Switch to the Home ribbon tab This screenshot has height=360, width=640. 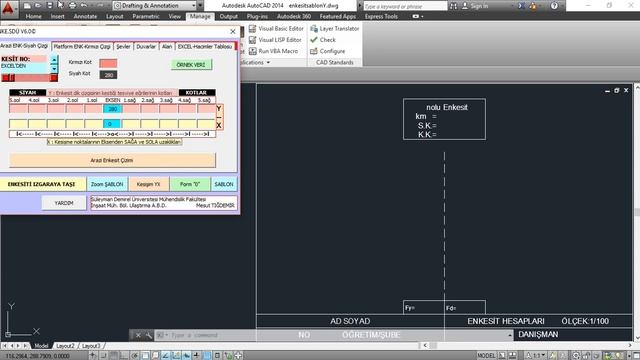[33, 16]
